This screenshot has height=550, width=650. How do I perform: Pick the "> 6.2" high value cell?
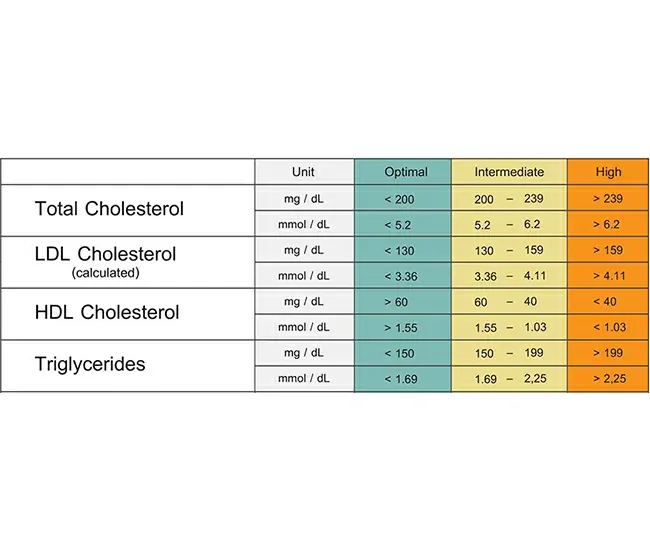coord(608,225)
